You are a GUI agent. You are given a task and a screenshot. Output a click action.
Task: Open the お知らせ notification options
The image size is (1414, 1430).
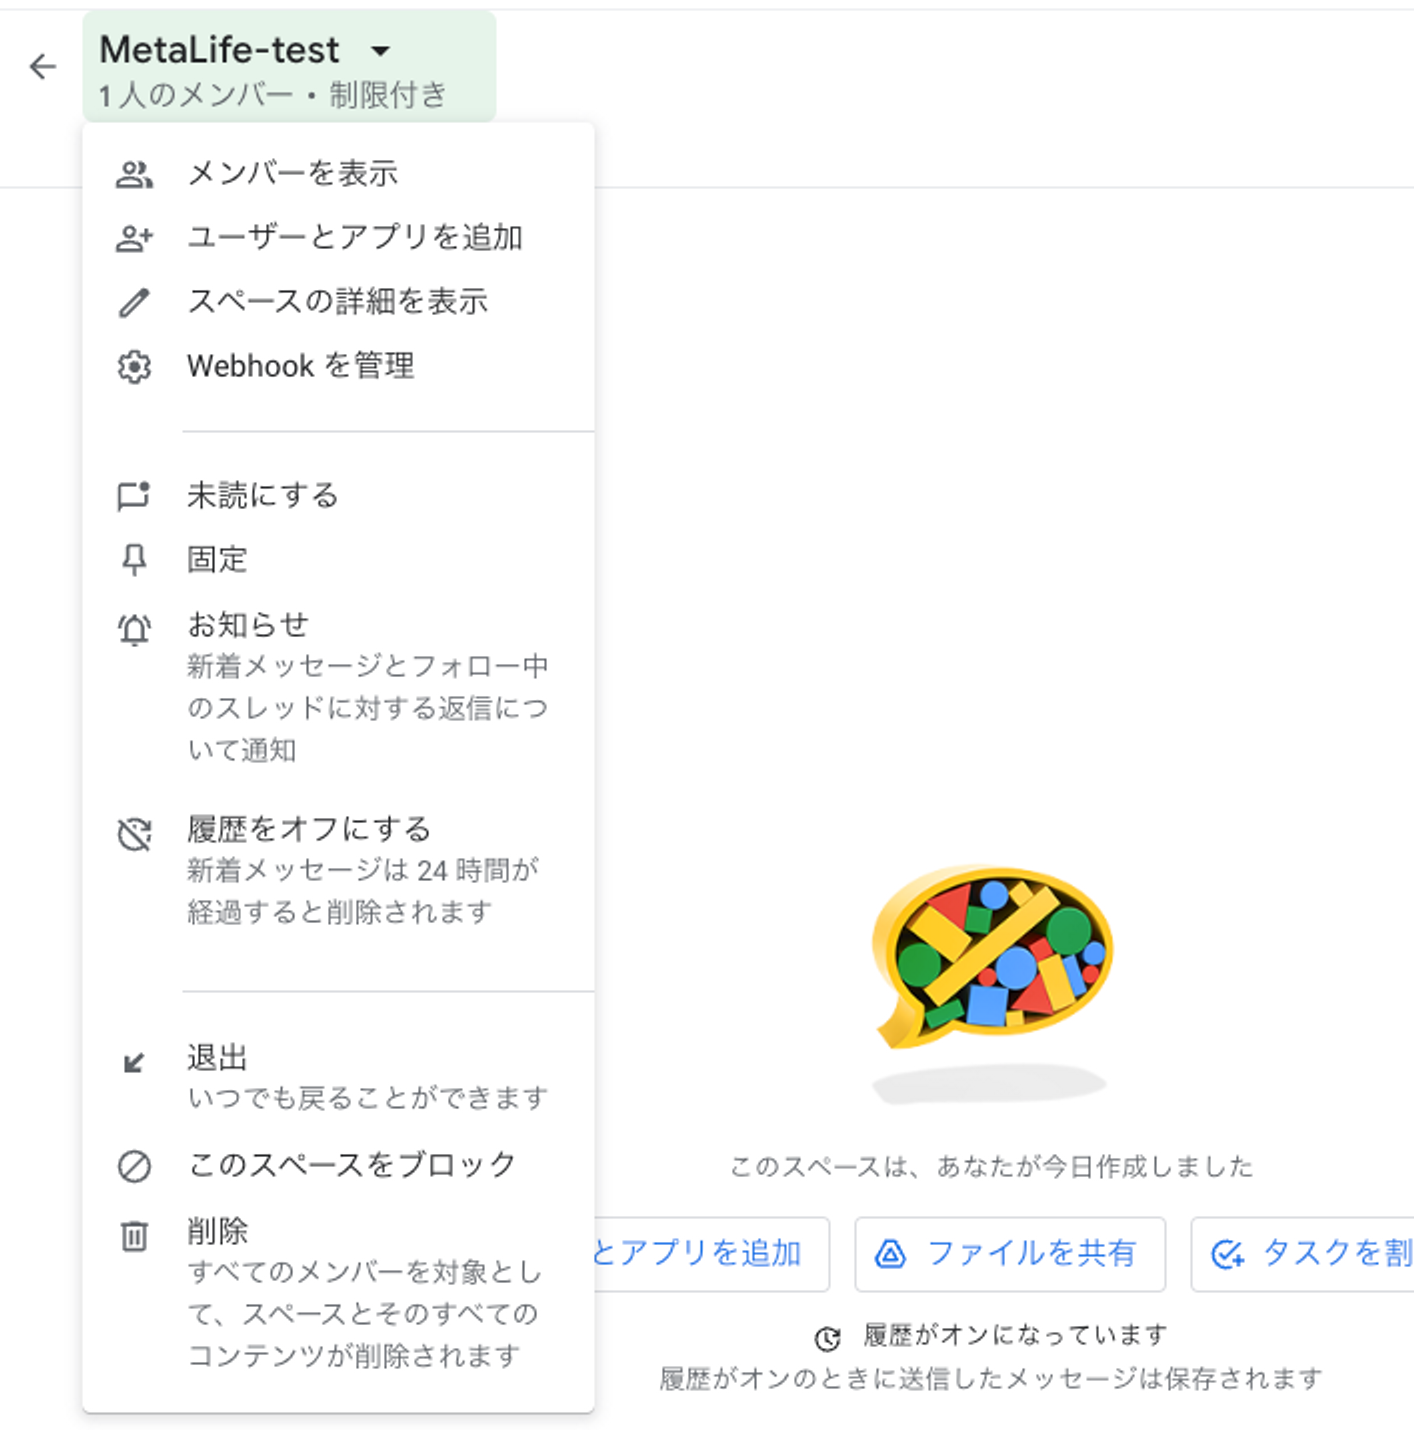pos(338,687)
